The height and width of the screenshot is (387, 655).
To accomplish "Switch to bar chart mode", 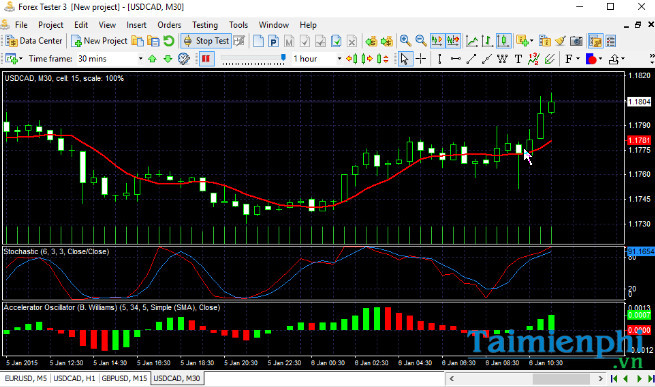I will pyautogui.click(x=487, y=41).
